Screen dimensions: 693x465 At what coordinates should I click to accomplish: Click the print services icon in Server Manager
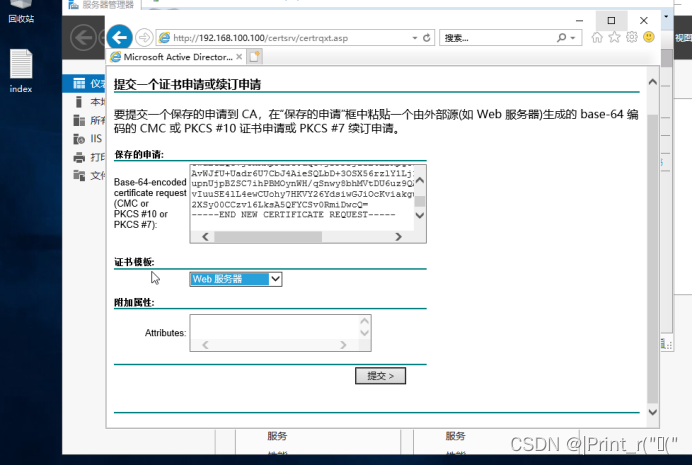pyautogui.click(x=79, y=157)
